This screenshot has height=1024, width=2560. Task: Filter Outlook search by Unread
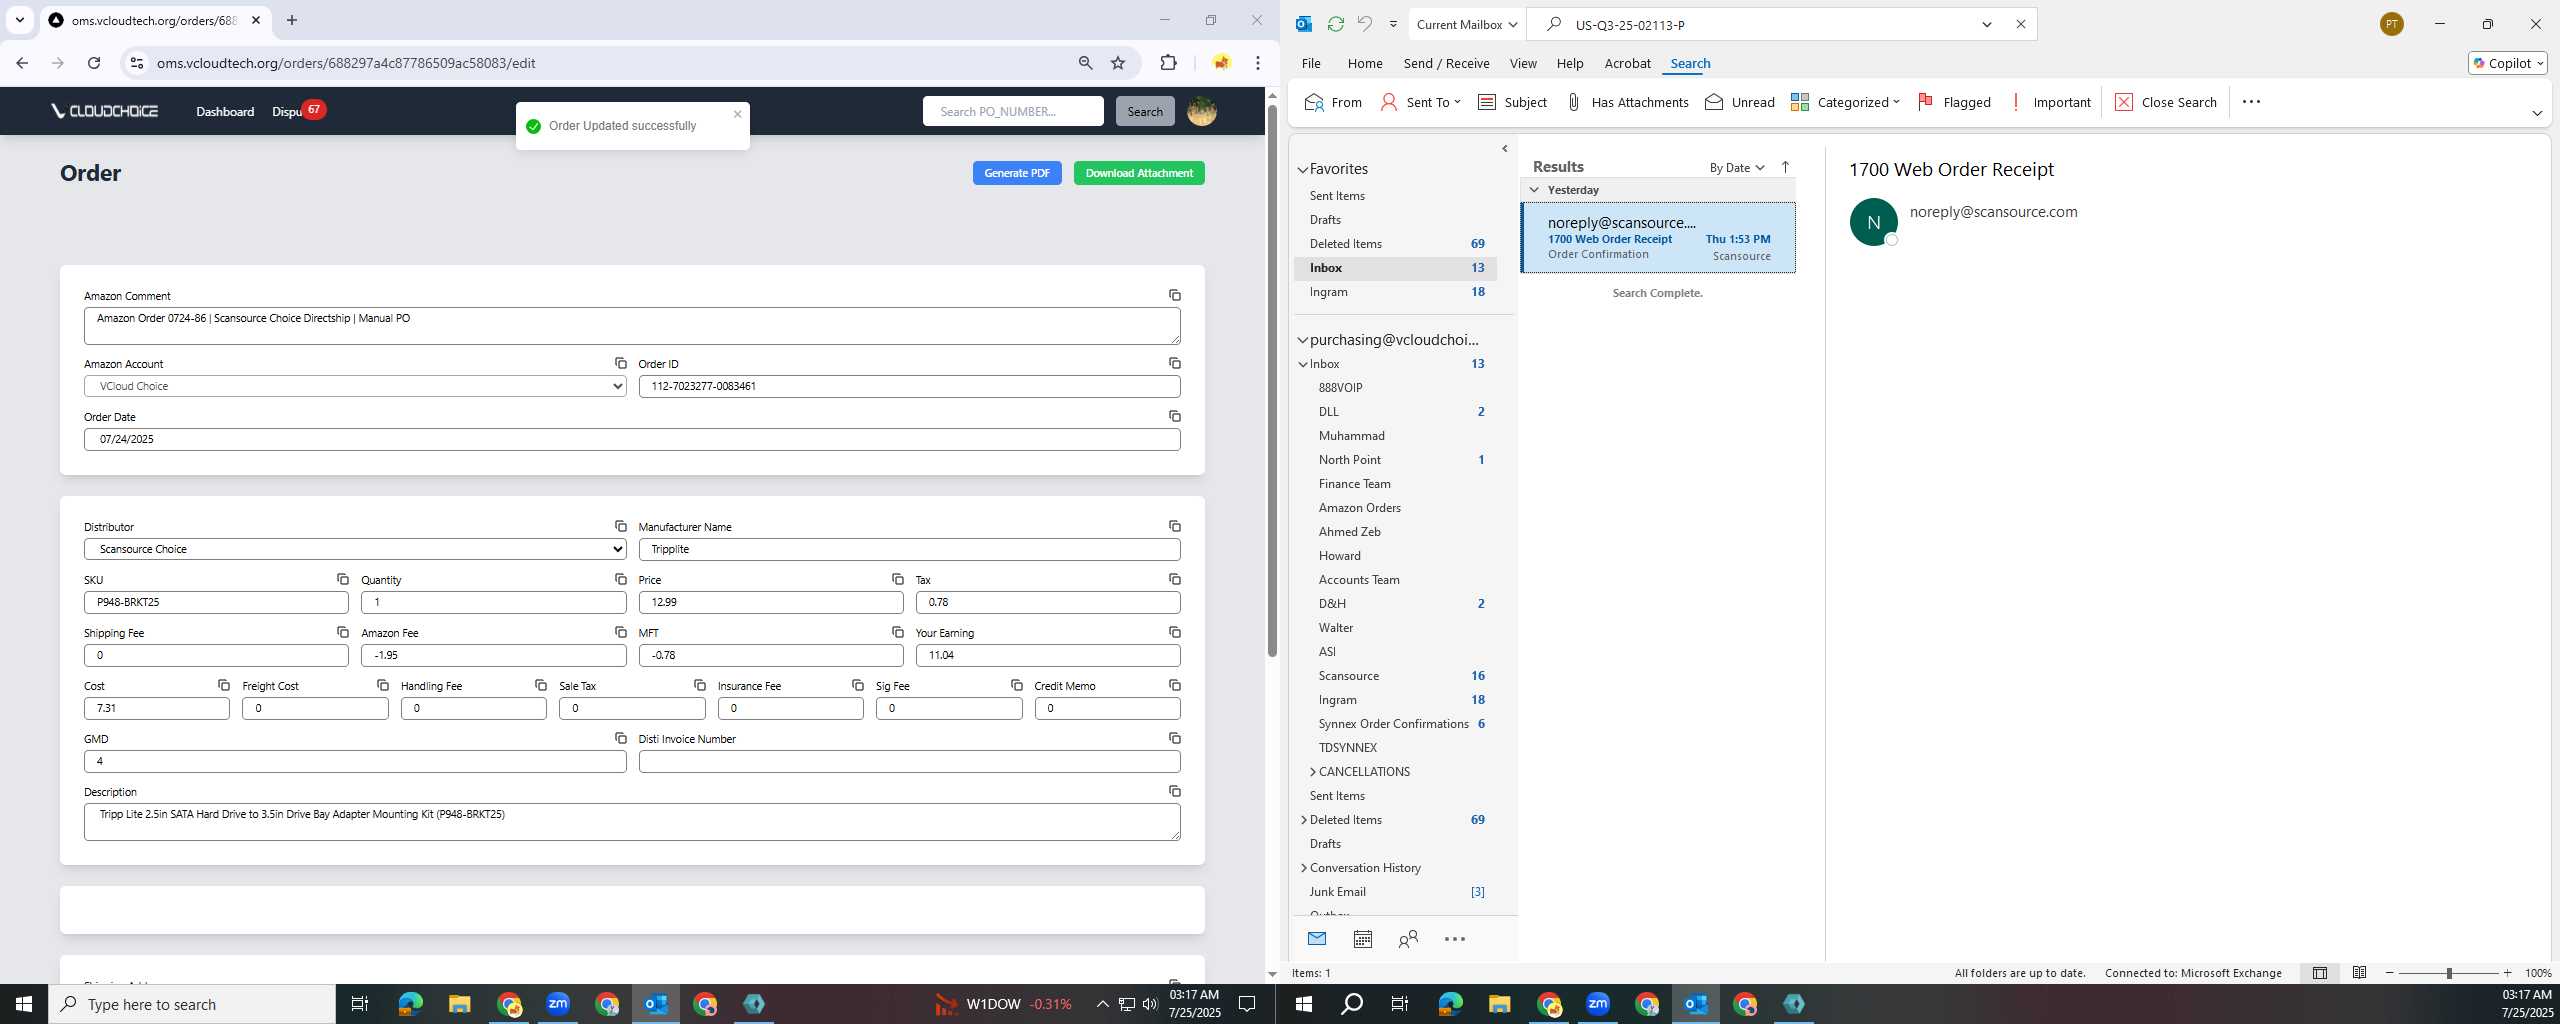[x=1740, y=102]
